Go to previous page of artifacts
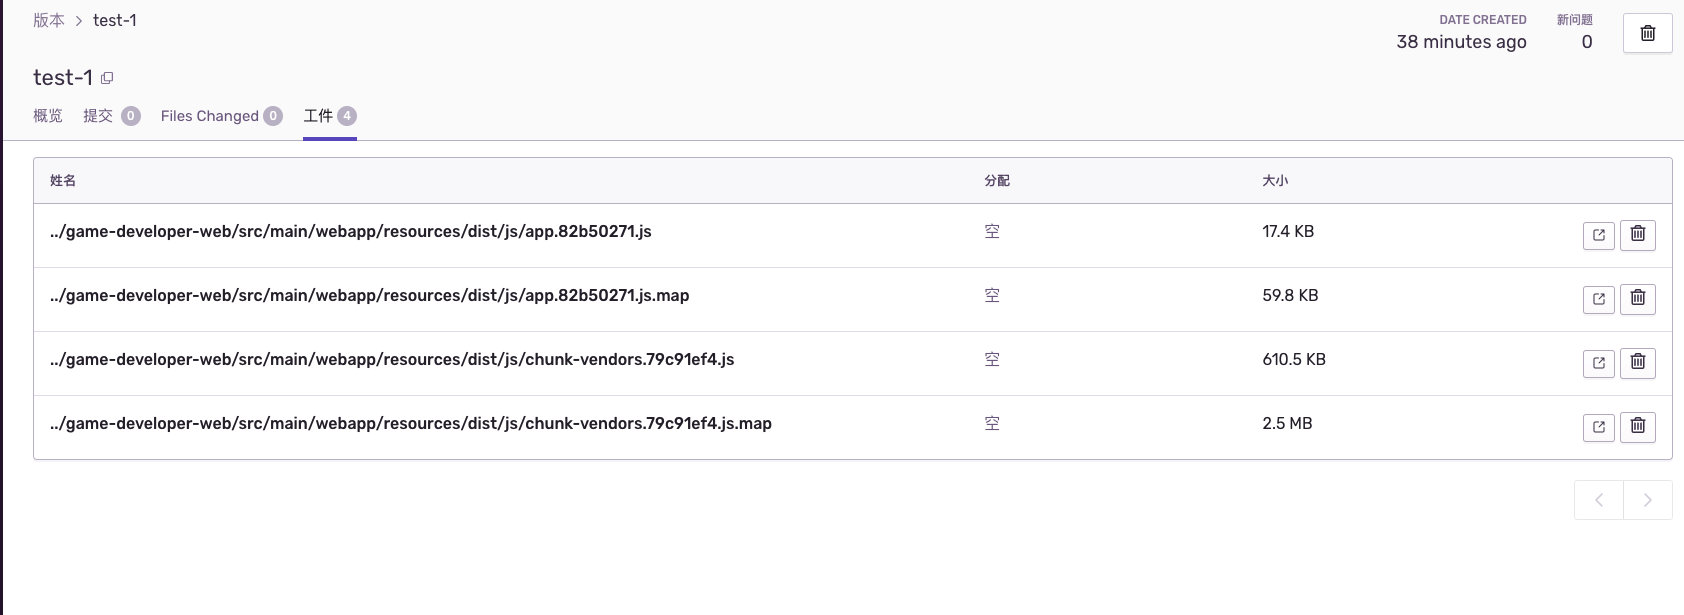 click(1598, 500)
